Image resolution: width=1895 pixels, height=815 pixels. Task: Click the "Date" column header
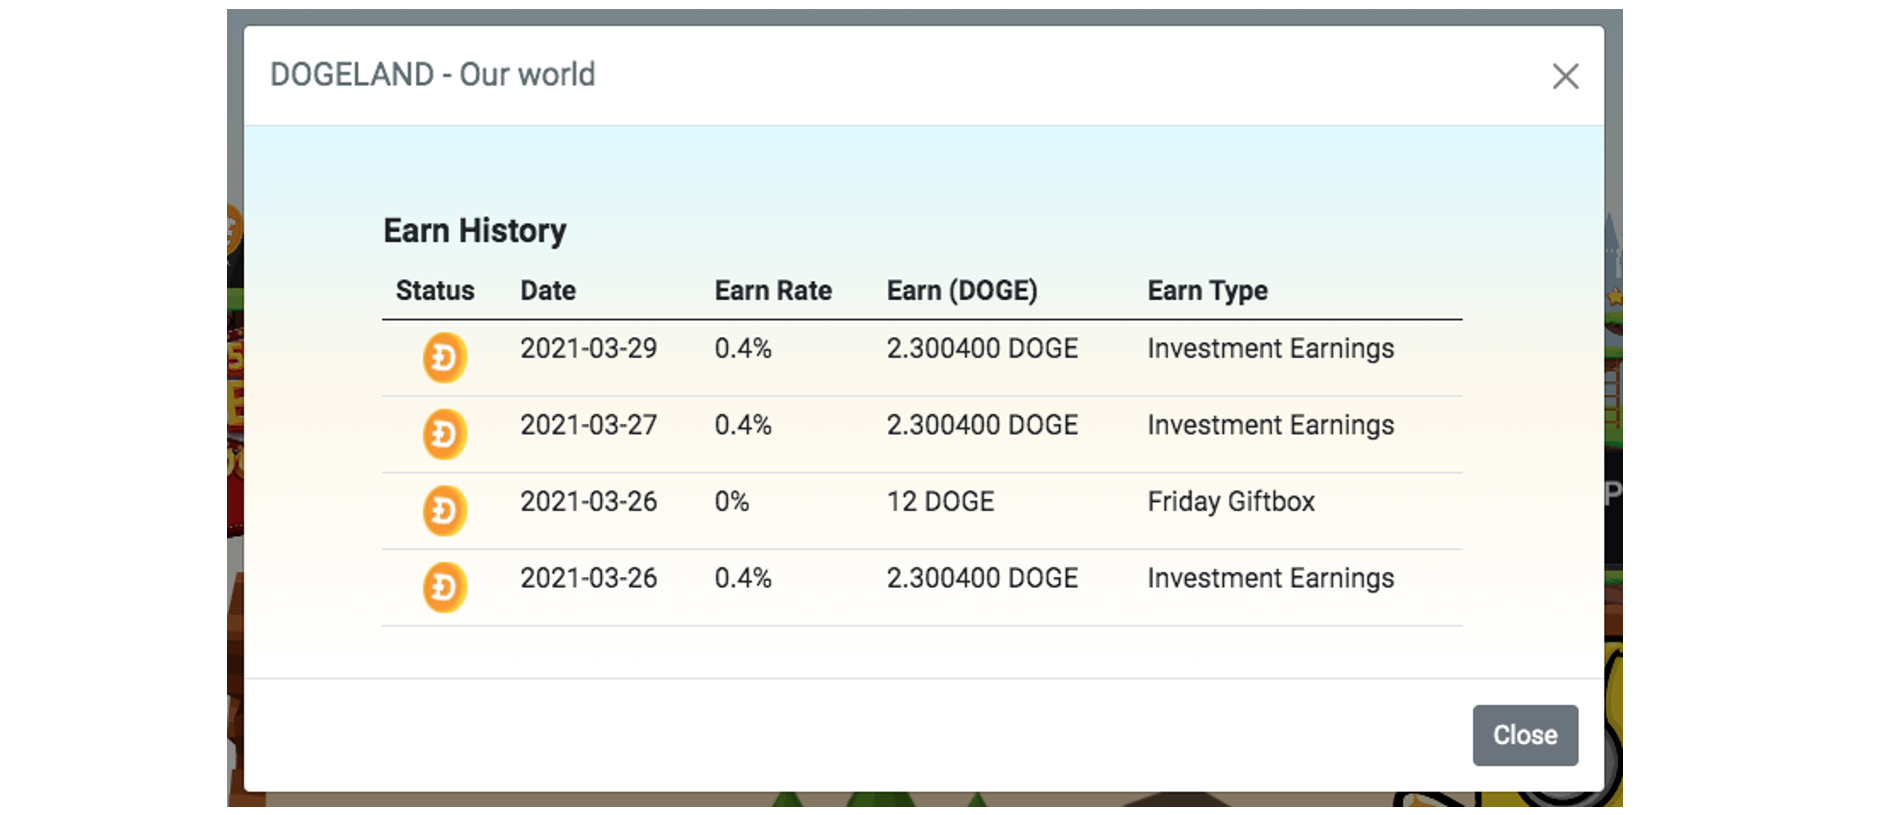pos(548,290)
